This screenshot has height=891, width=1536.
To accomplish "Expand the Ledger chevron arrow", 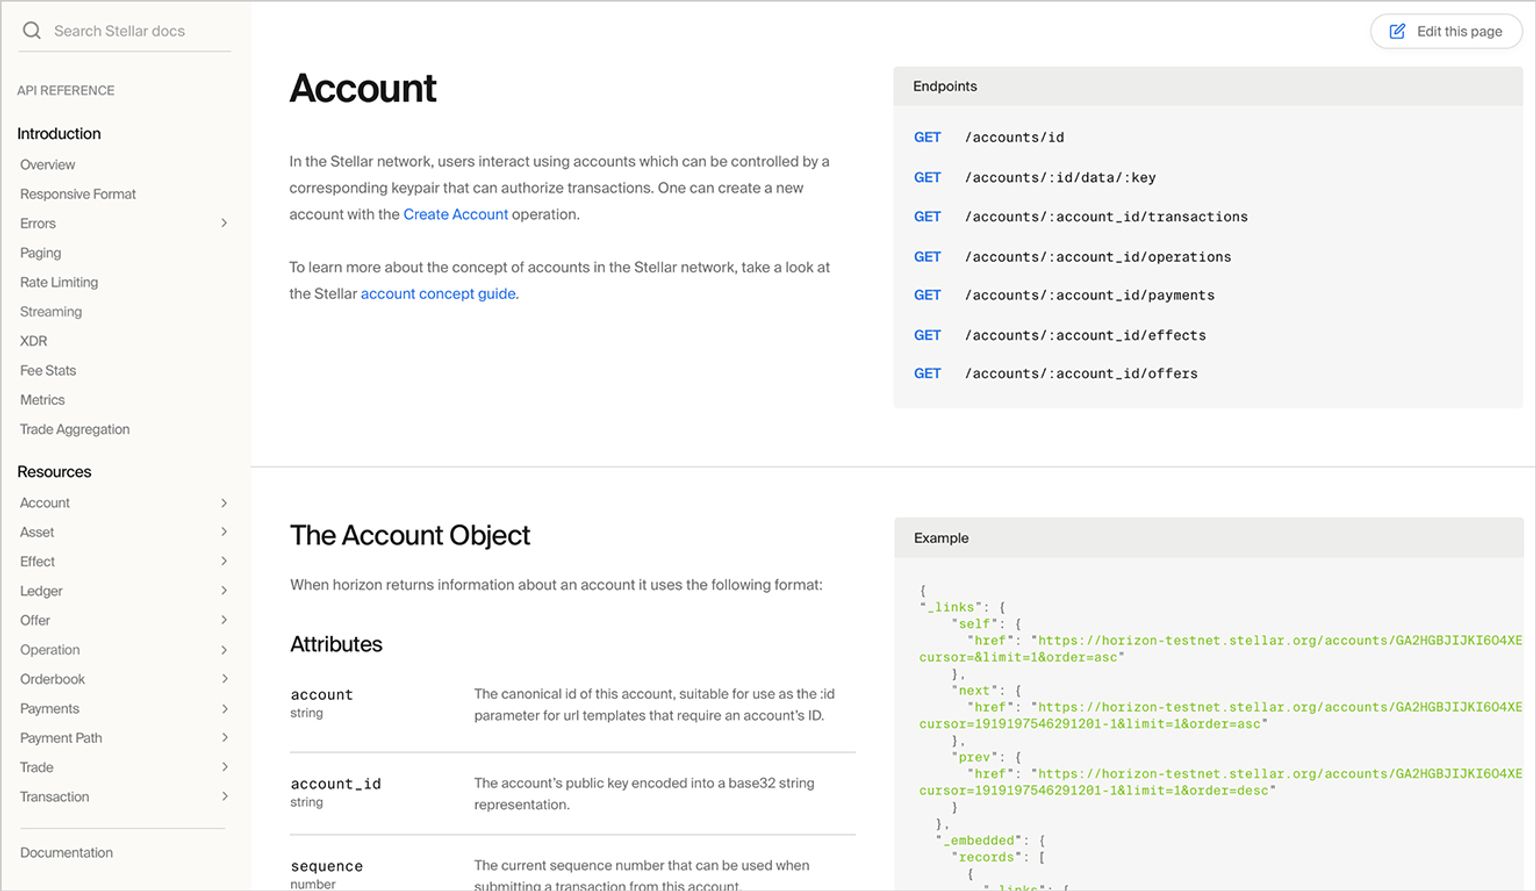I will [224, 591].
